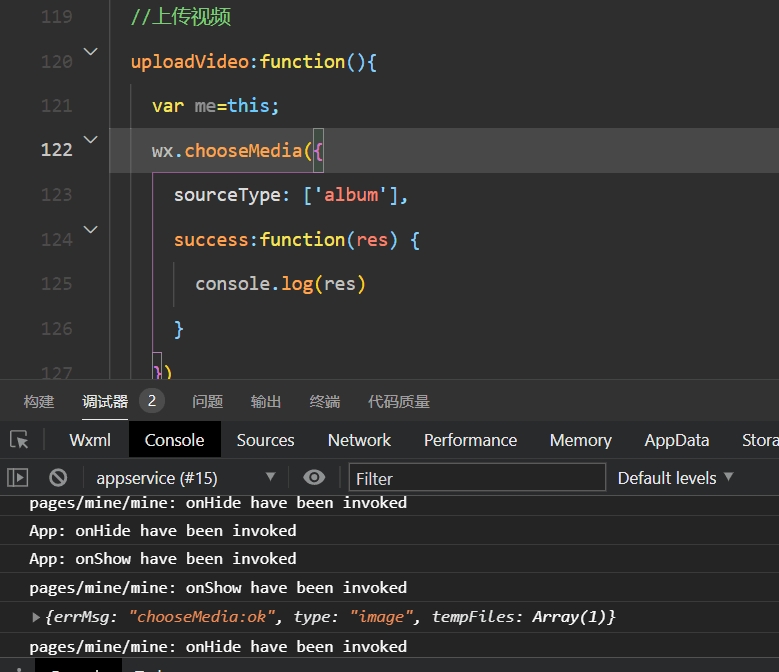Open the Default levels dropdown
The width and height of the screenshot is (779, 672).
[675, 478]
